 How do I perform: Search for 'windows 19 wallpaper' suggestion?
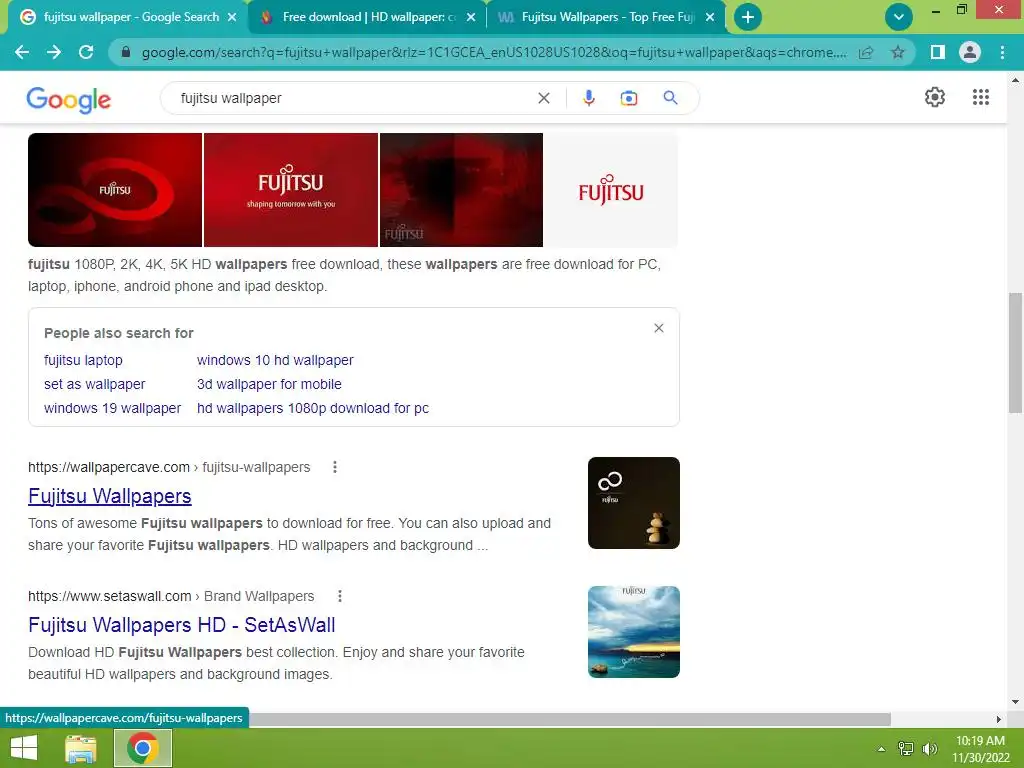[112, 408]
